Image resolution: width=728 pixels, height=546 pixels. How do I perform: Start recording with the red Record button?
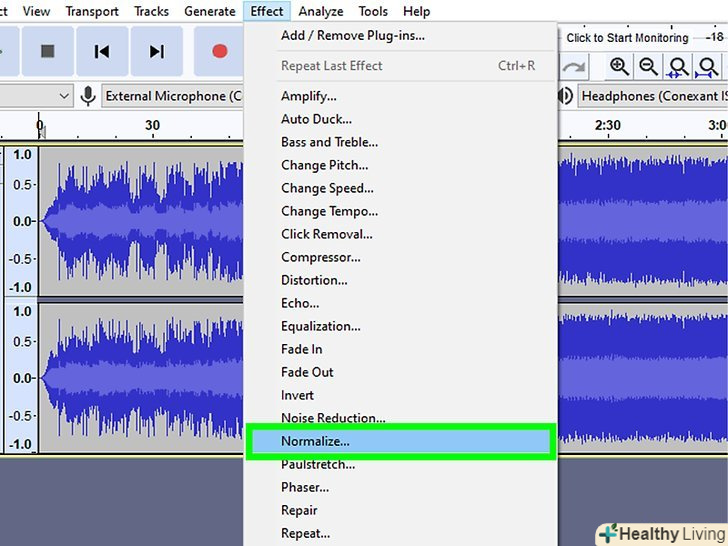(219, 51)
